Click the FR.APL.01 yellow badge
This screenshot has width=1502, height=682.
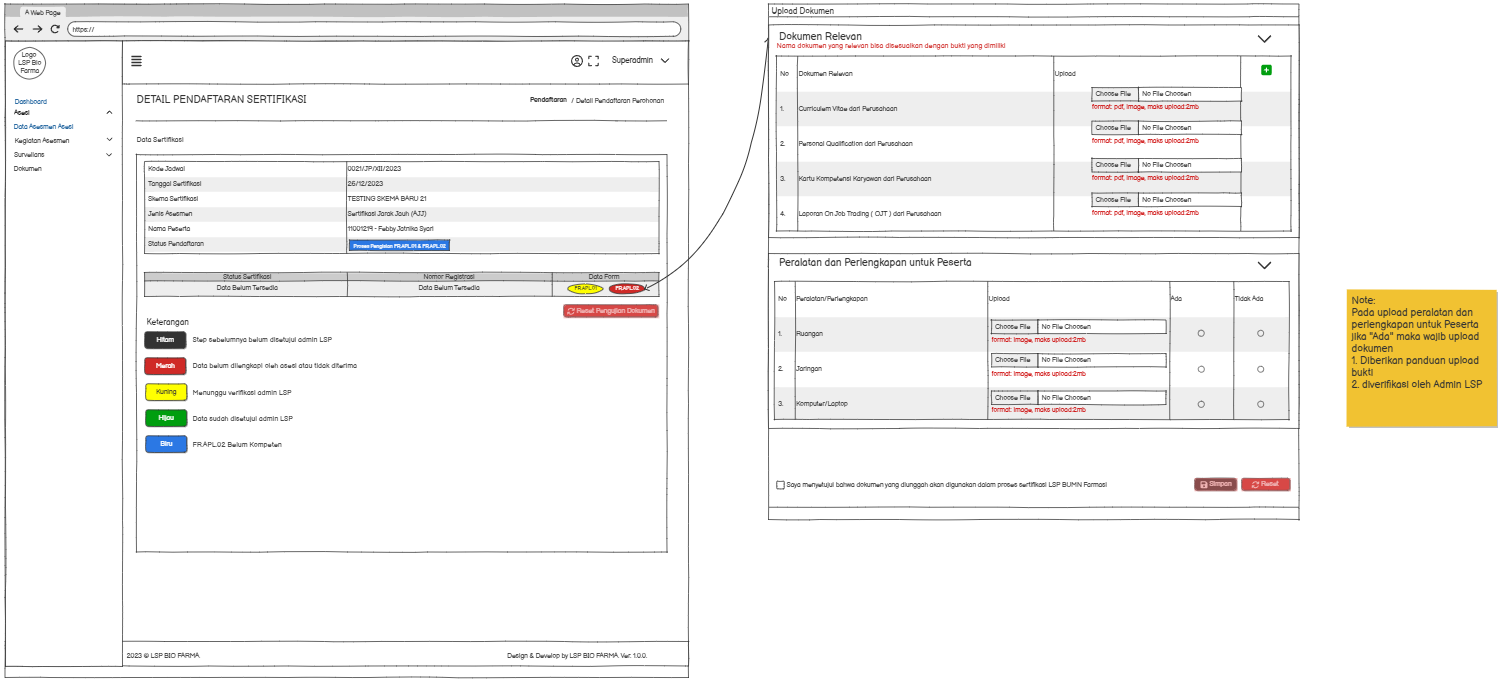point(585,288)
